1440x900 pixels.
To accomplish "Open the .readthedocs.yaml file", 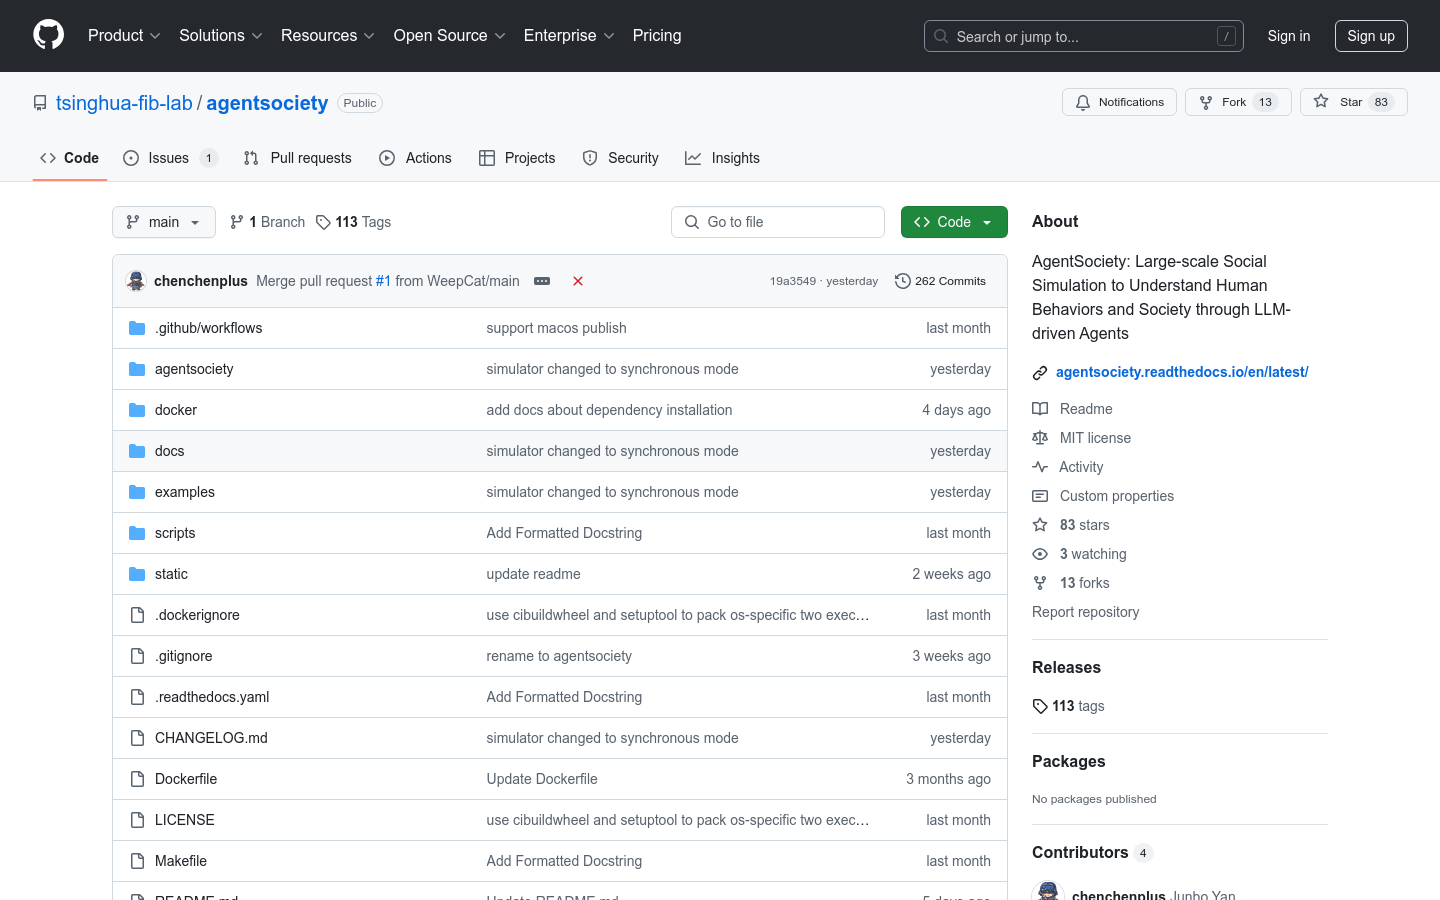I will coord(212,697).
